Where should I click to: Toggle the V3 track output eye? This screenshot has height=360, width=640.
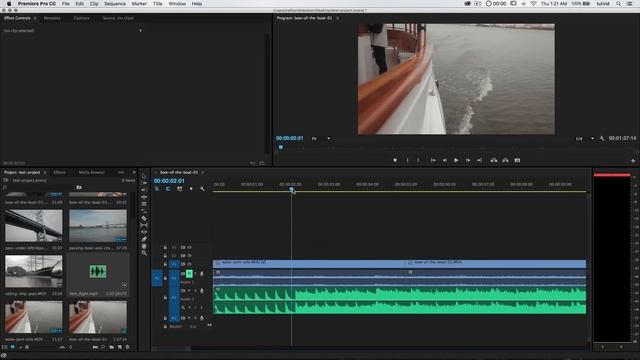189,247
